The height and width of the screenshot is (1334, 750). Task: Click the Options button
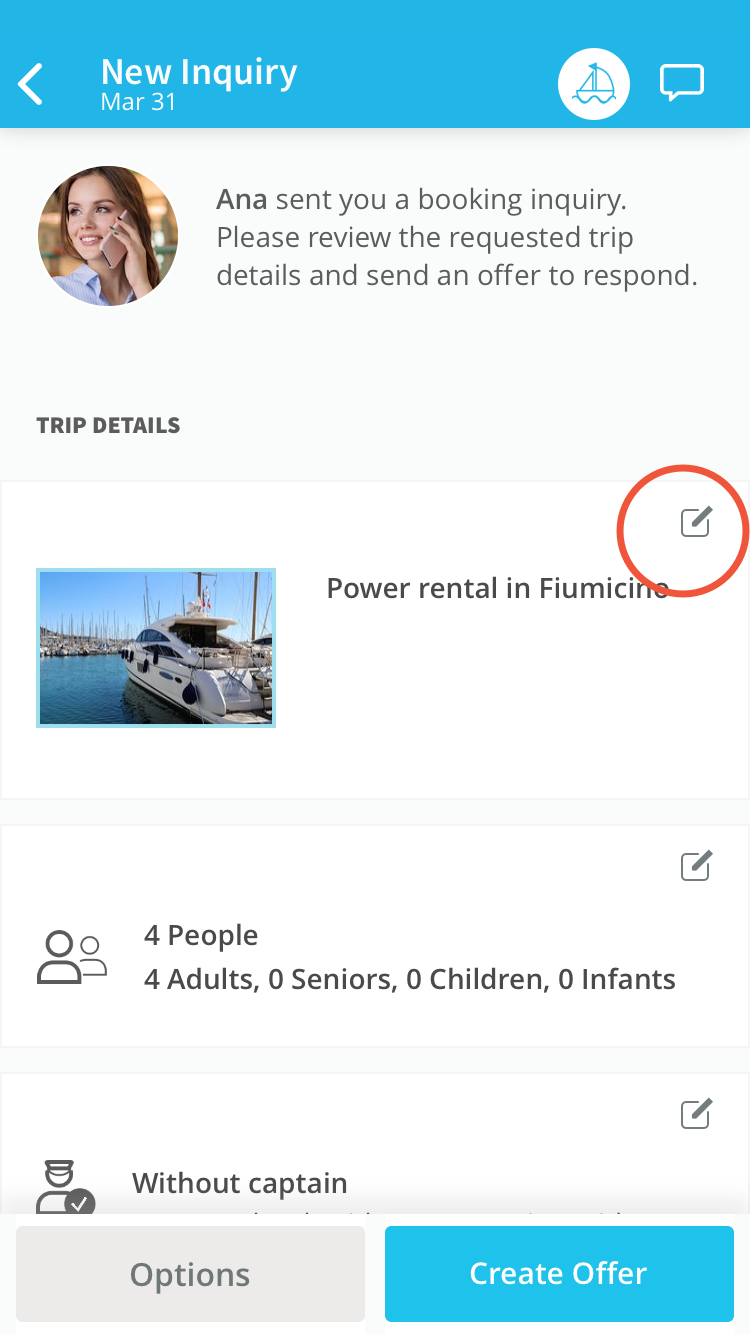(190, 1274)
